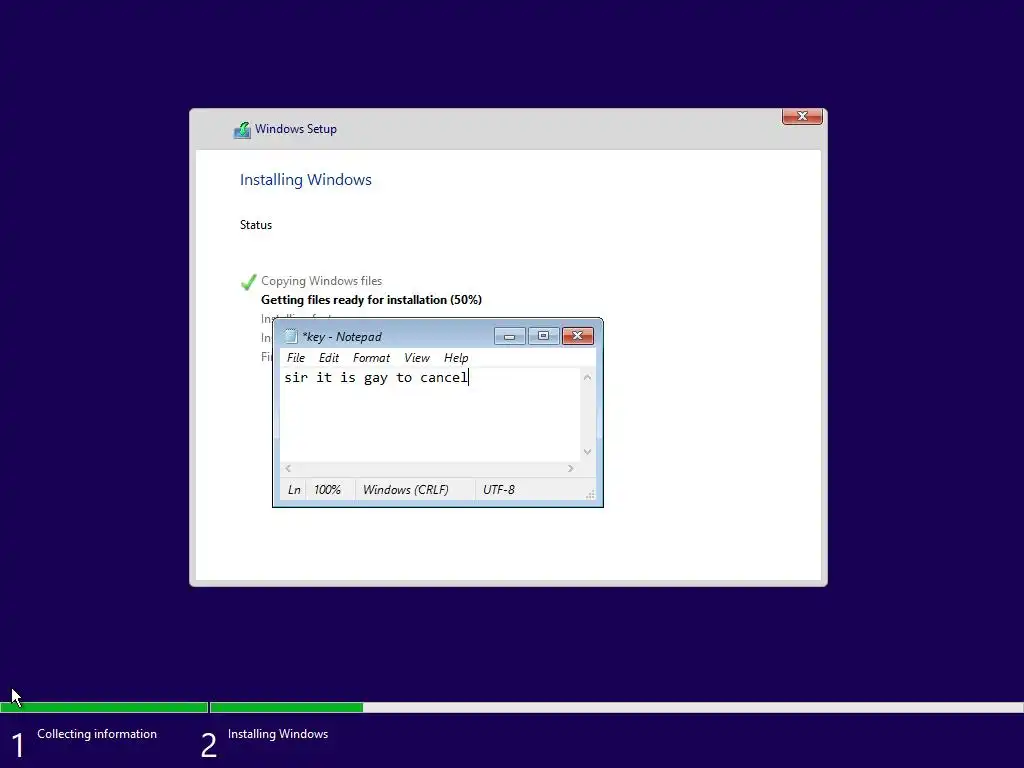This screenshot has width=1024, height=768.
Task: Click the Windows Setup title bar icon
Action: point(242,130)
